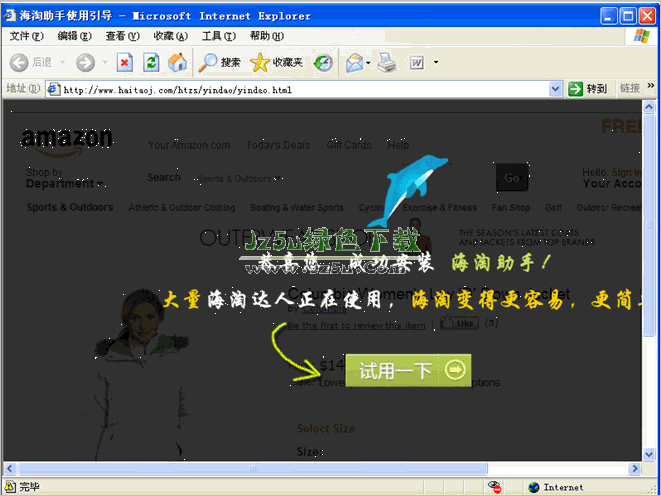Open the 帮助(H) menu
The height and width of the screenshot is (496, 661).
click(x=266, y=36)
